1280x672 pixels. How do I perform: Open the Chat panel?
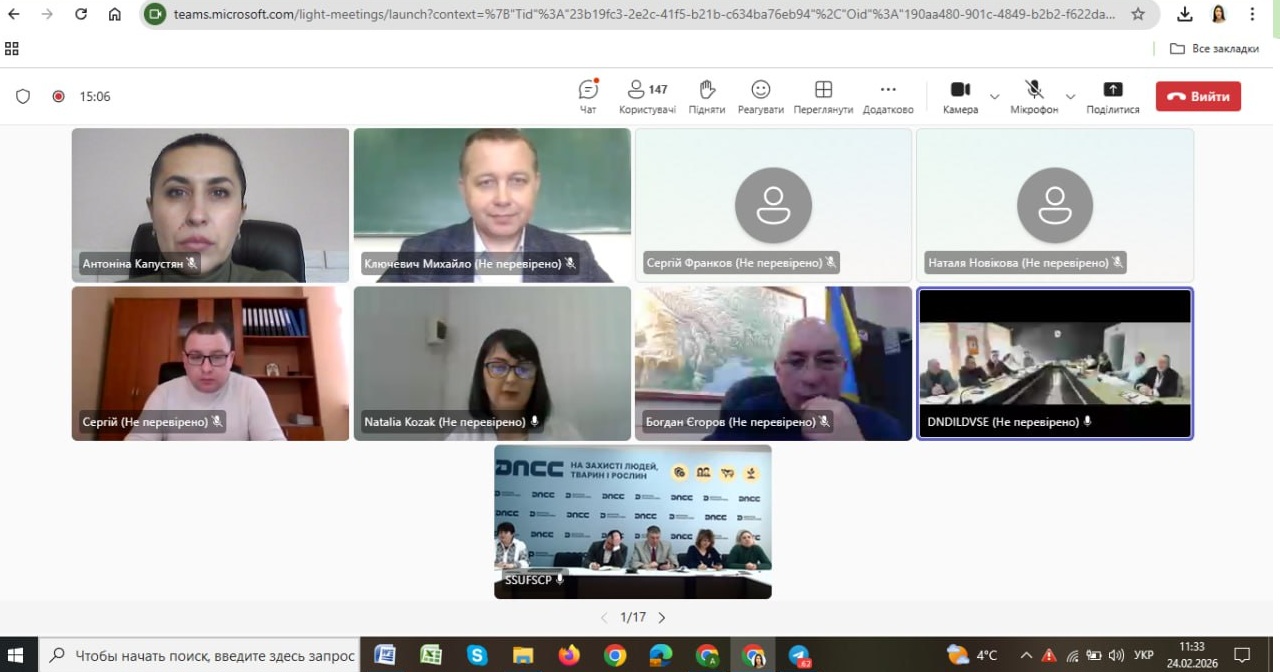pyautogui.click(x=588, y=96)
